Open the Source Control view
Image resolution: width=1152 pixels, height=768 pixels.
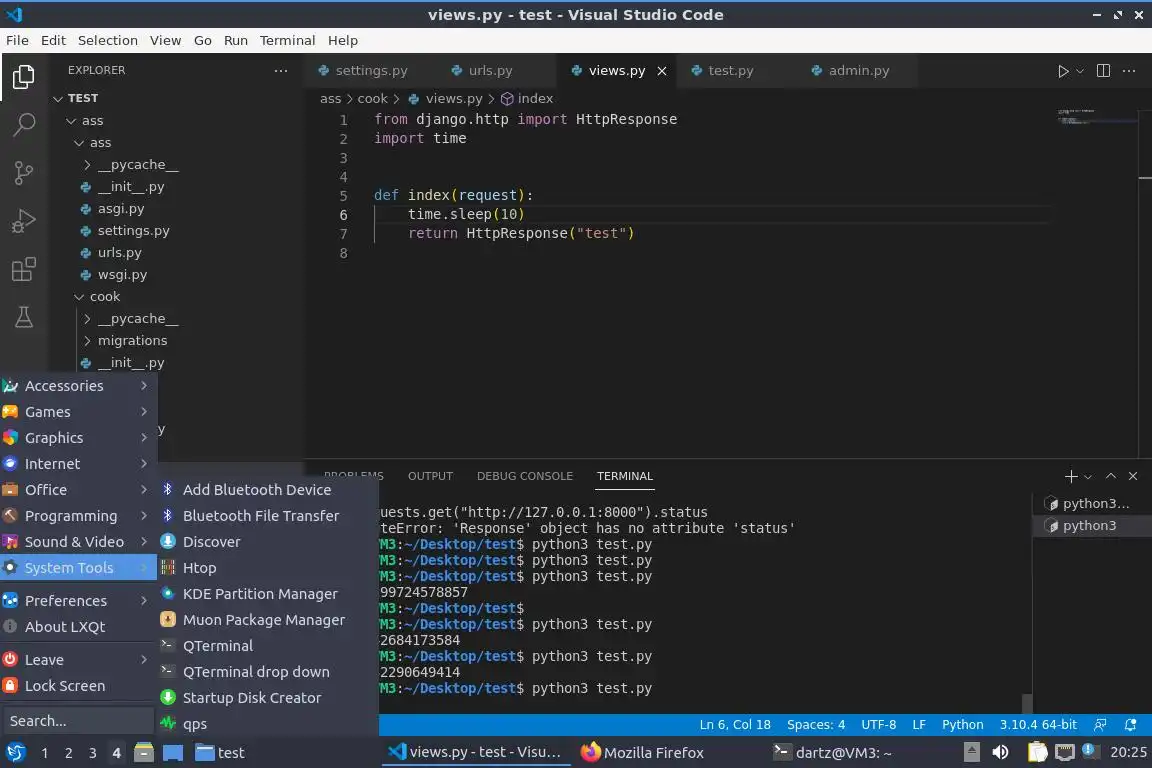(x=24, y=173)
